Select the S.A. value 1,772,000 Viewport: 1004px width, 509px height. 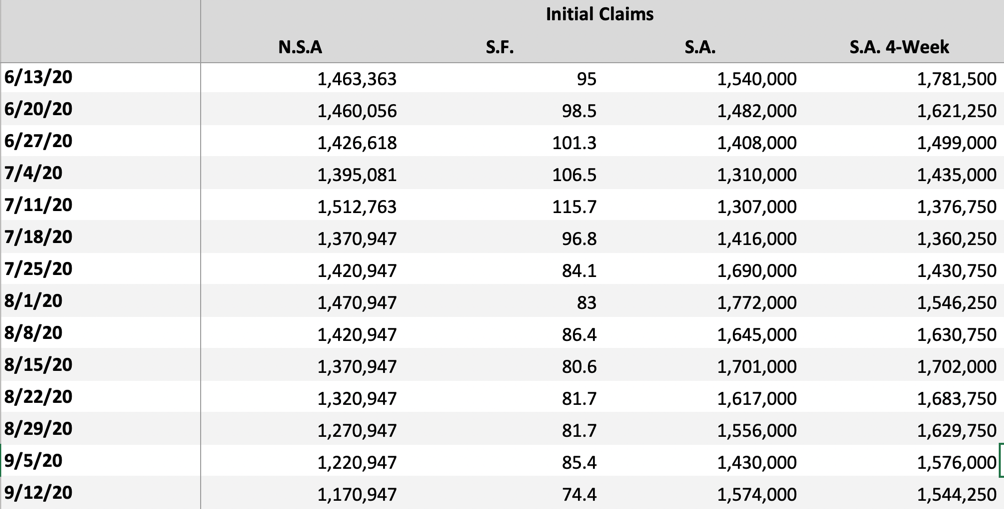[756, 303]
